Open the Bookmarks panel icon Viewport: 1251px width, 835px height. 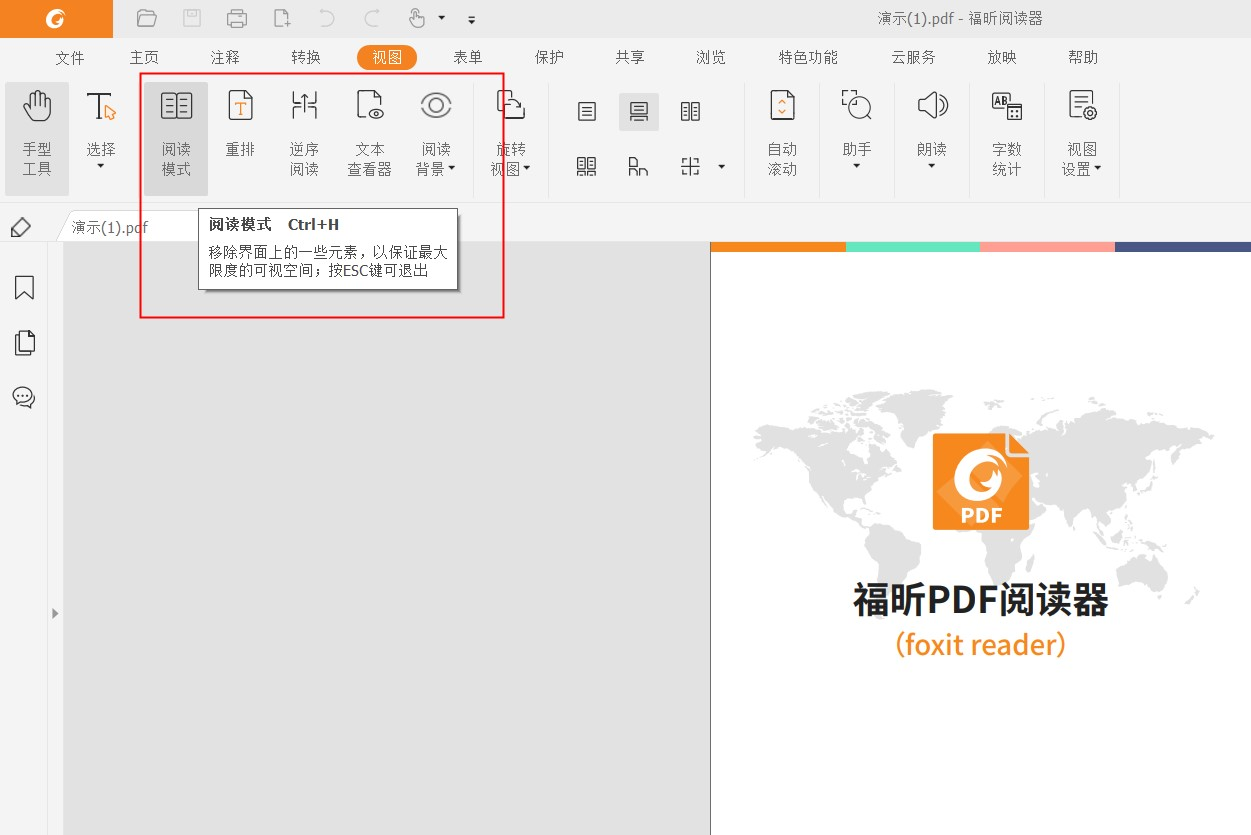[x=24, y=288]
